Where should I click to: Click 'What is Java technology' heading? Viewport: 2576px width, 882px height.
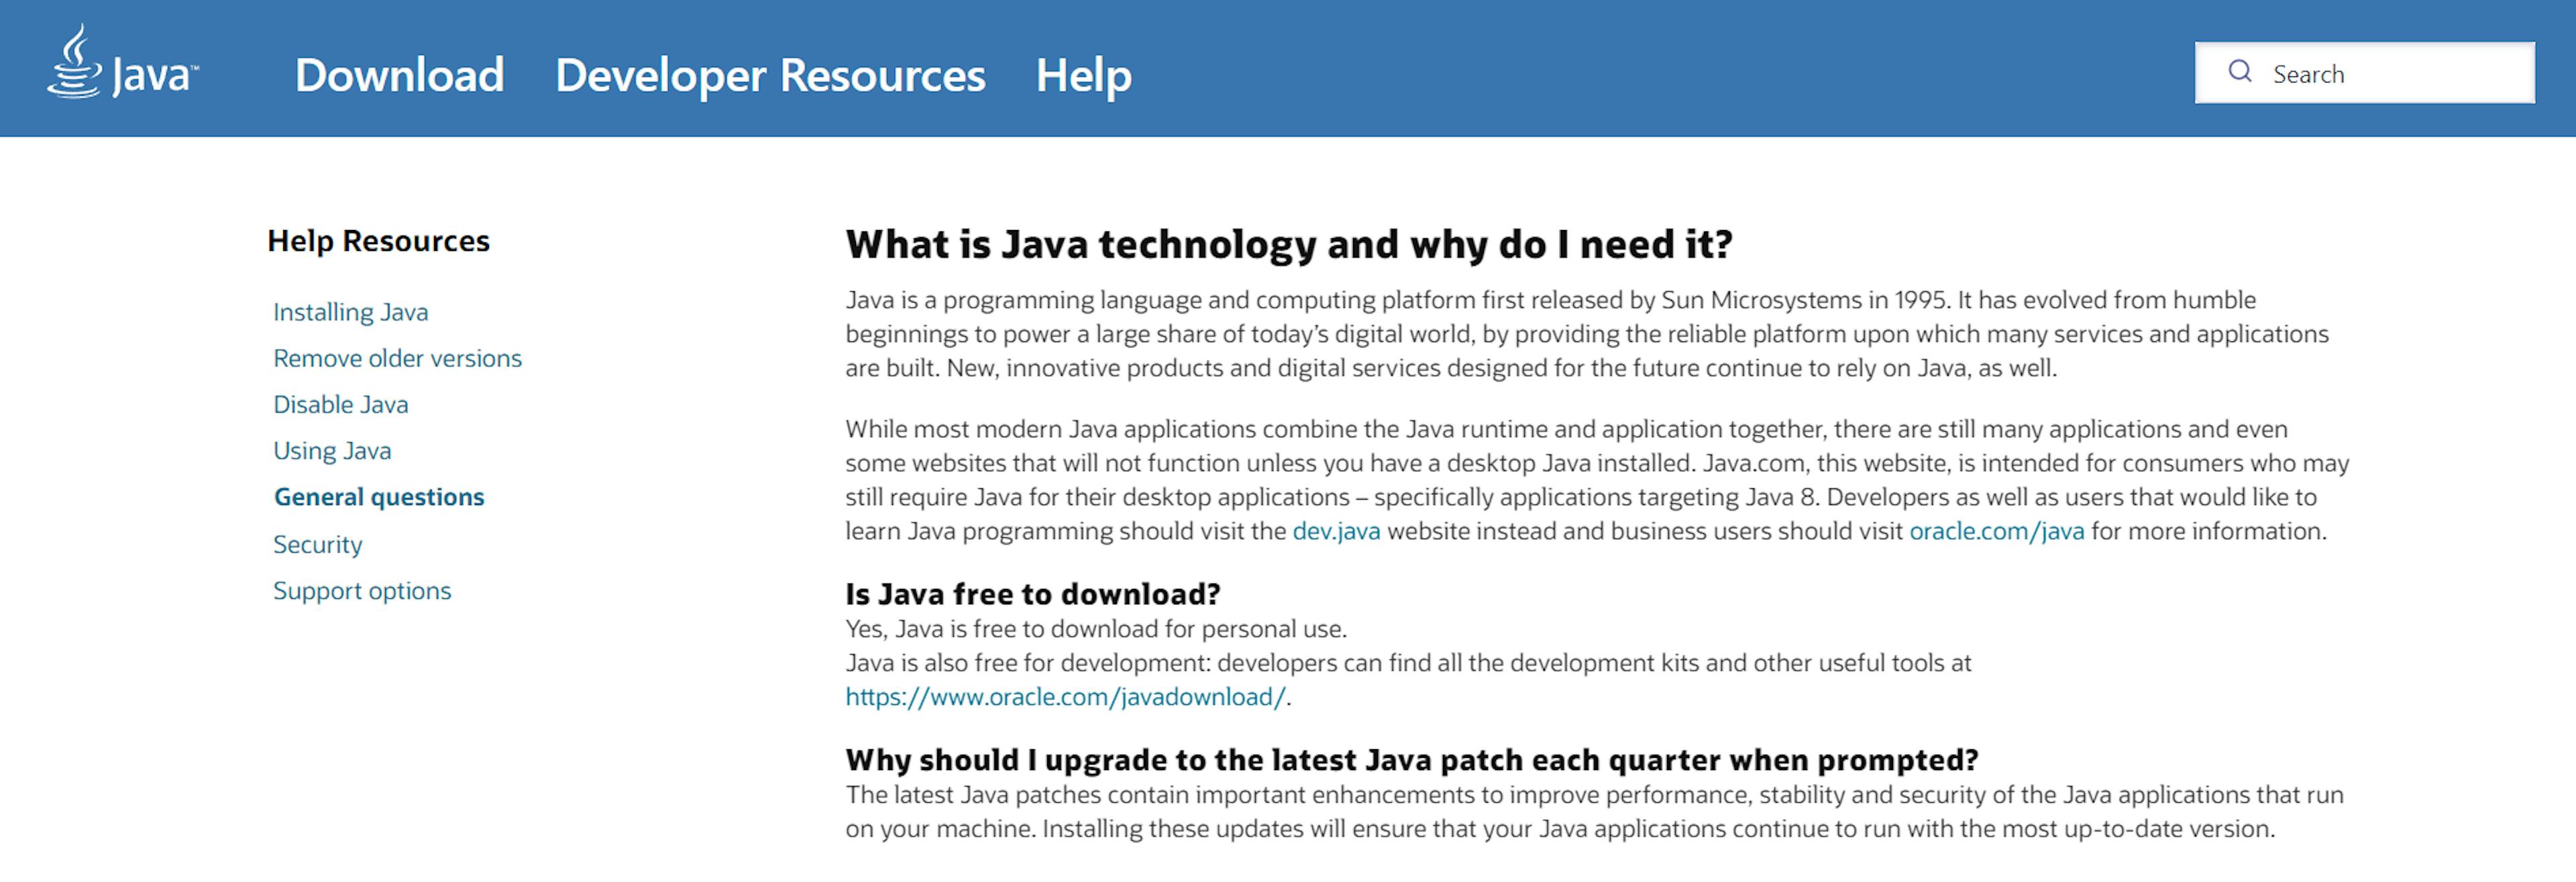(x=1289, y=244)
